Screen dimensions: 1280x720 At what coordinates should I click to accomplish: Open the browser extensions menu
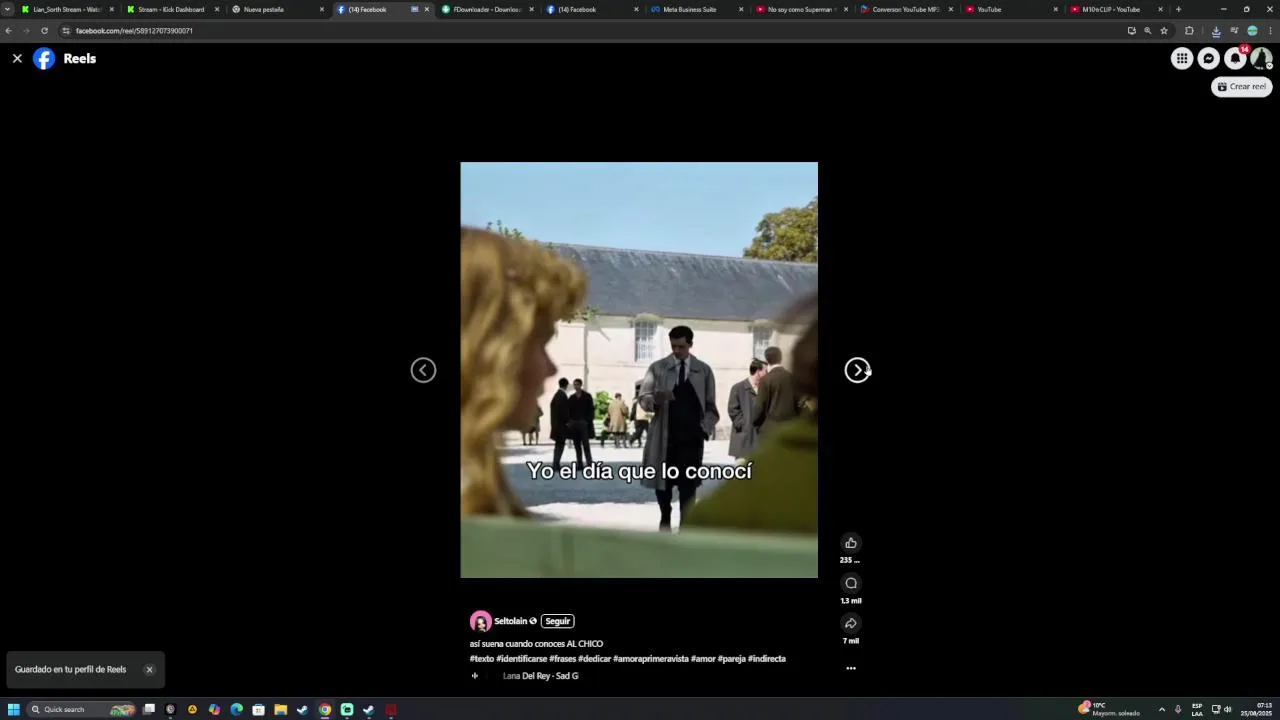pyautogui.click(x=1189, y=31)
